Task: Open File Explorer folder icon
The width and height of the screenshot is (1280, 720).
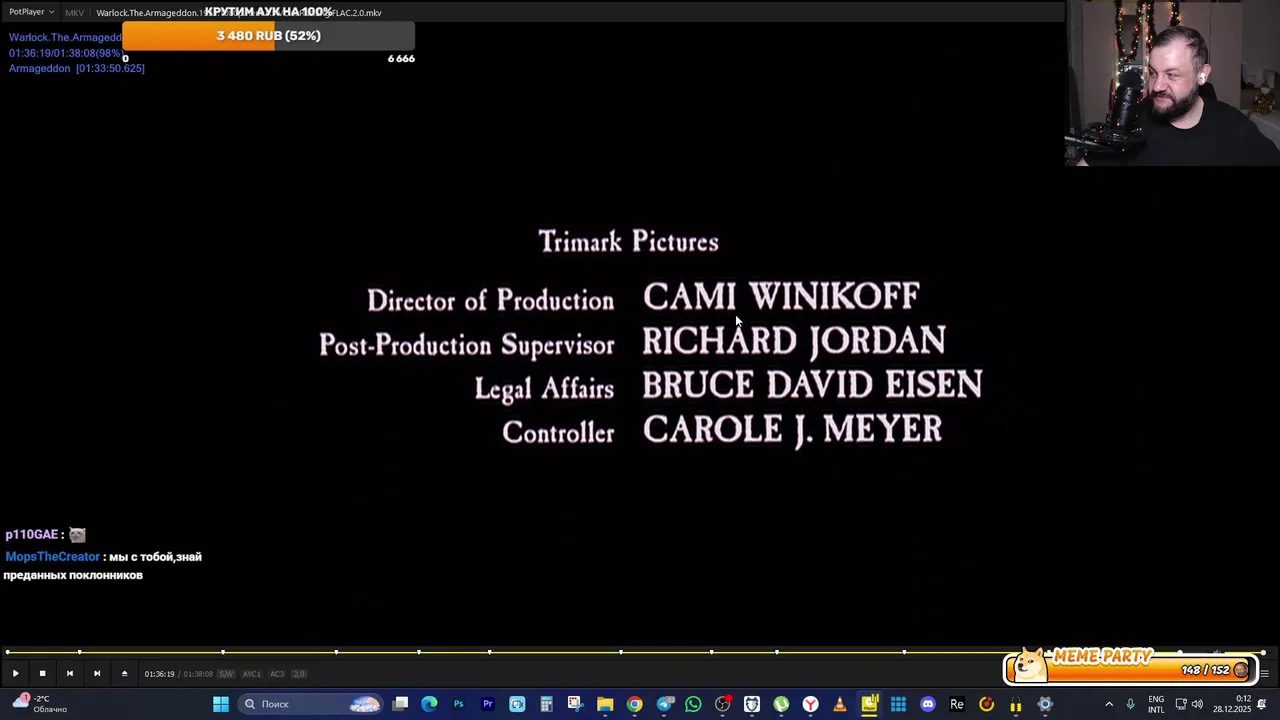Action: point(605,704)
